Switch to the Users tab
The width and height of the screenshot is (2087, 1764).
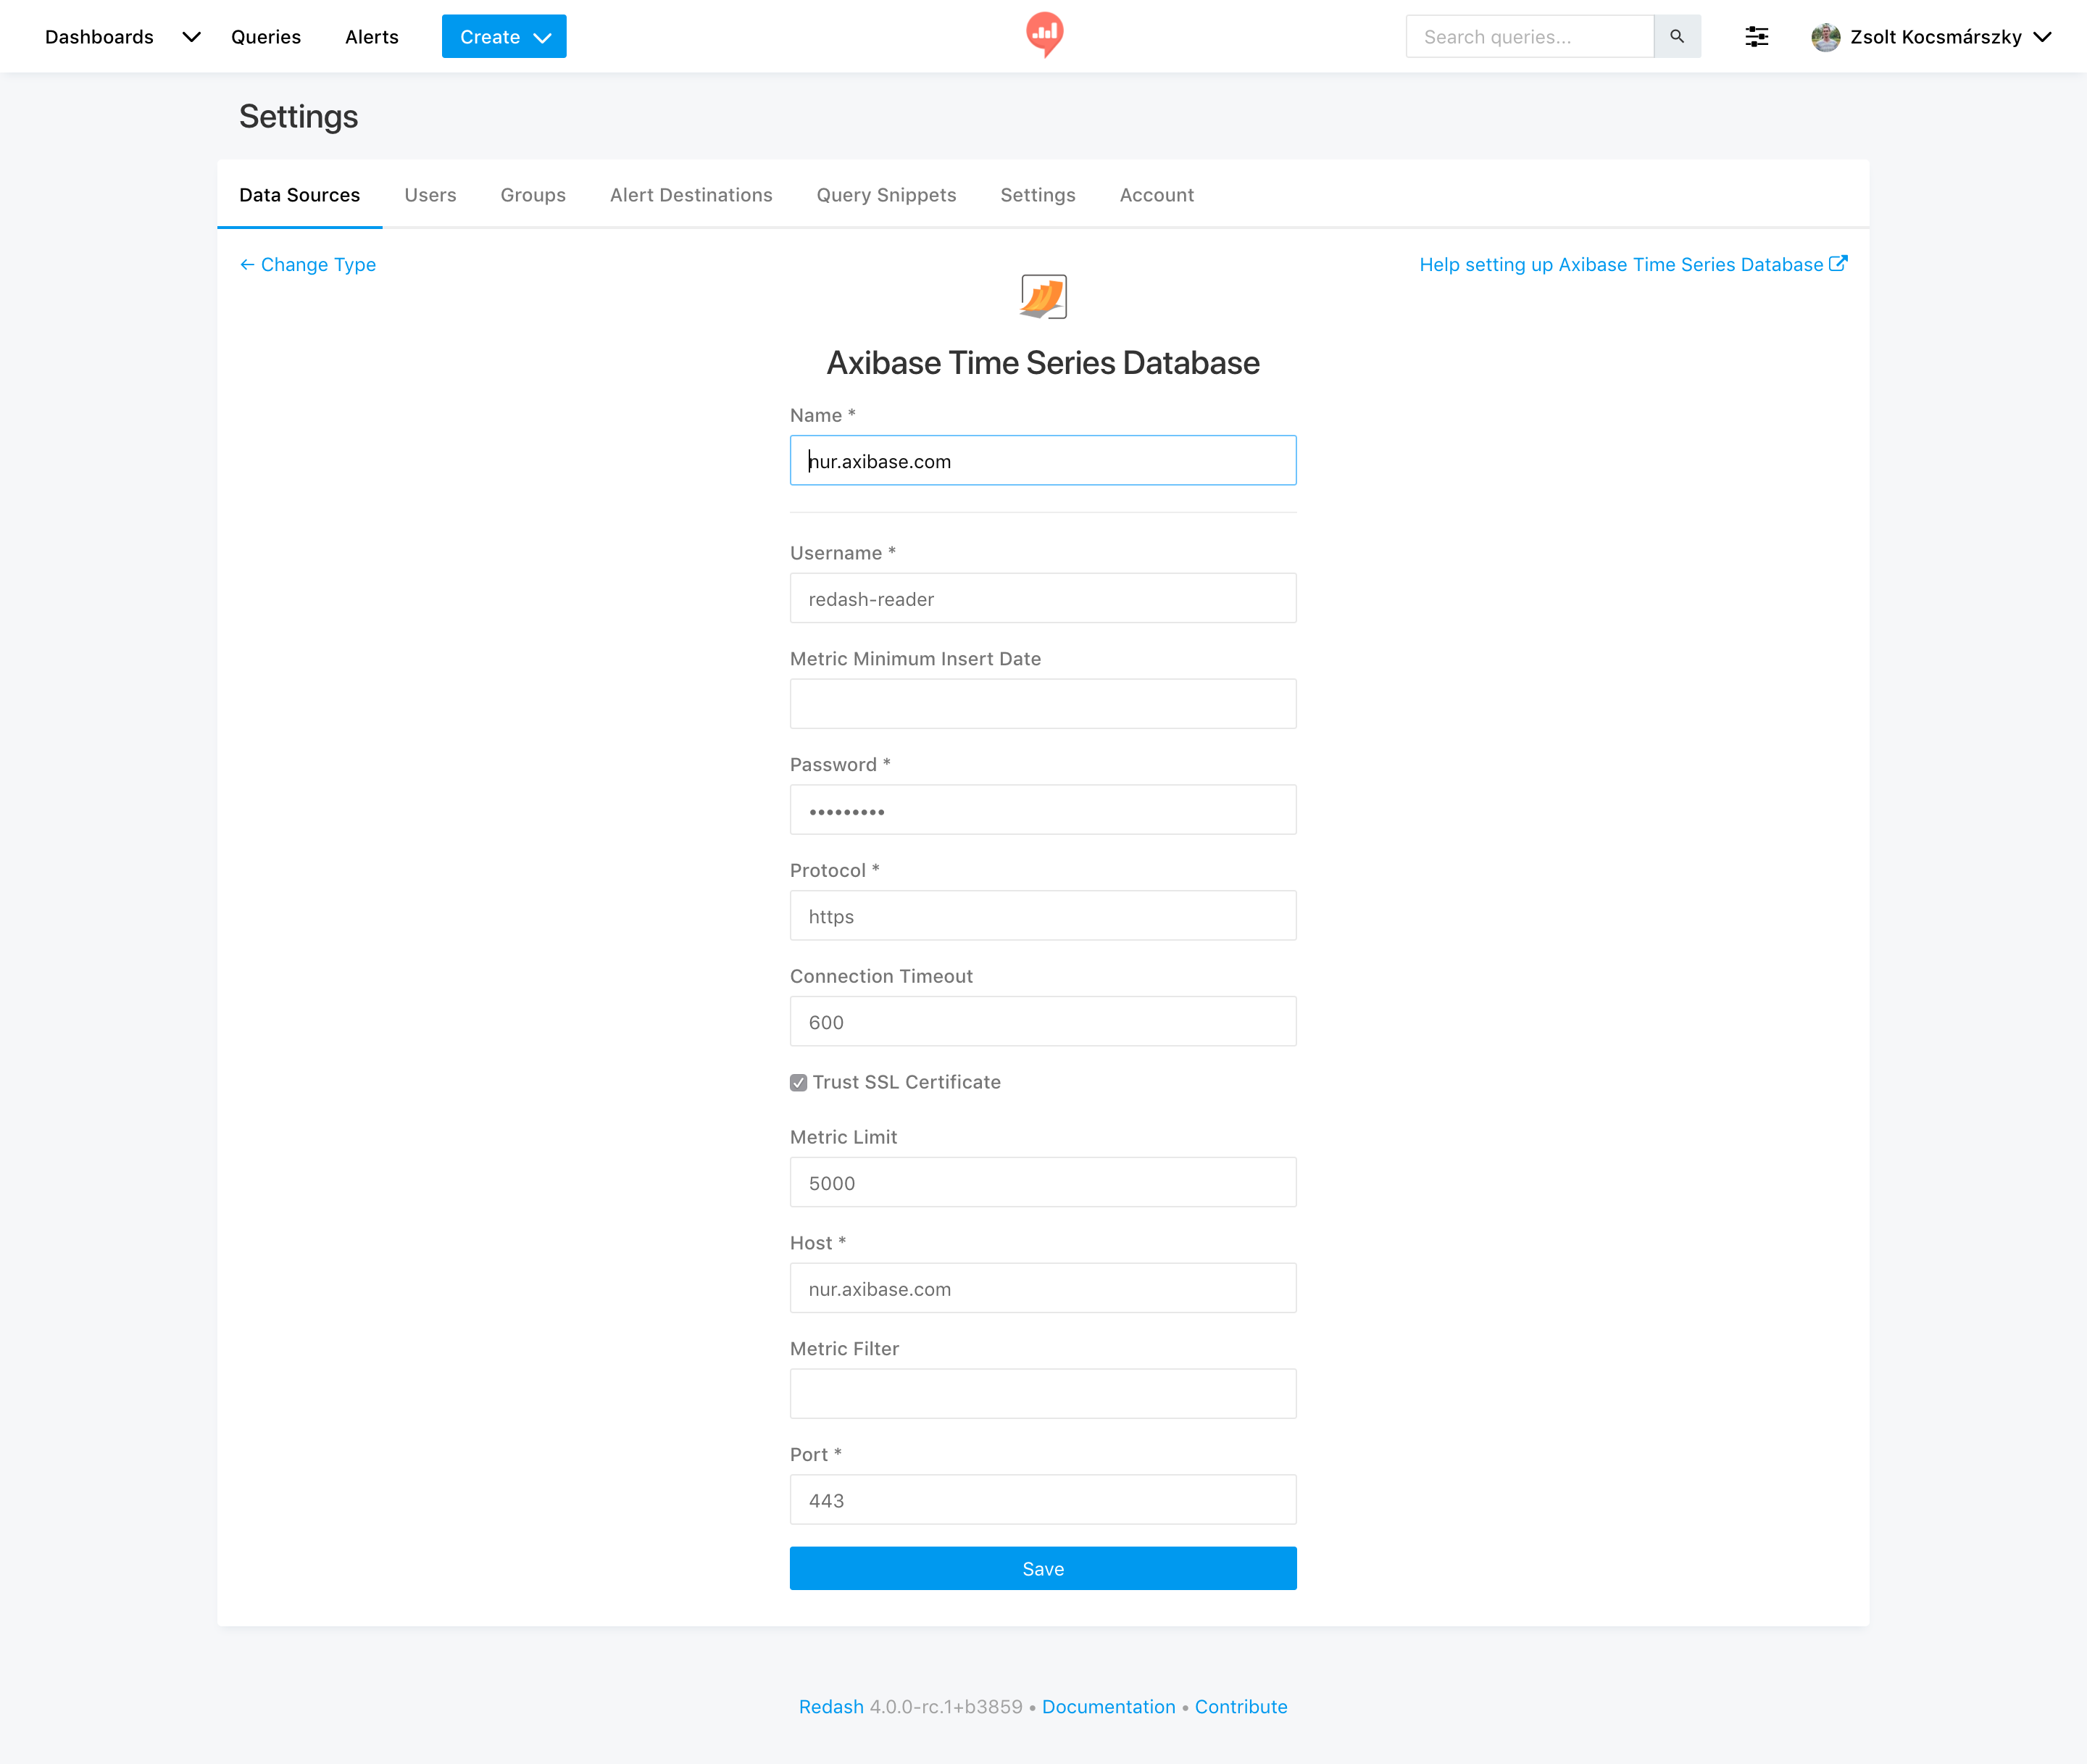pyautogui.click(x=430, y=195)
